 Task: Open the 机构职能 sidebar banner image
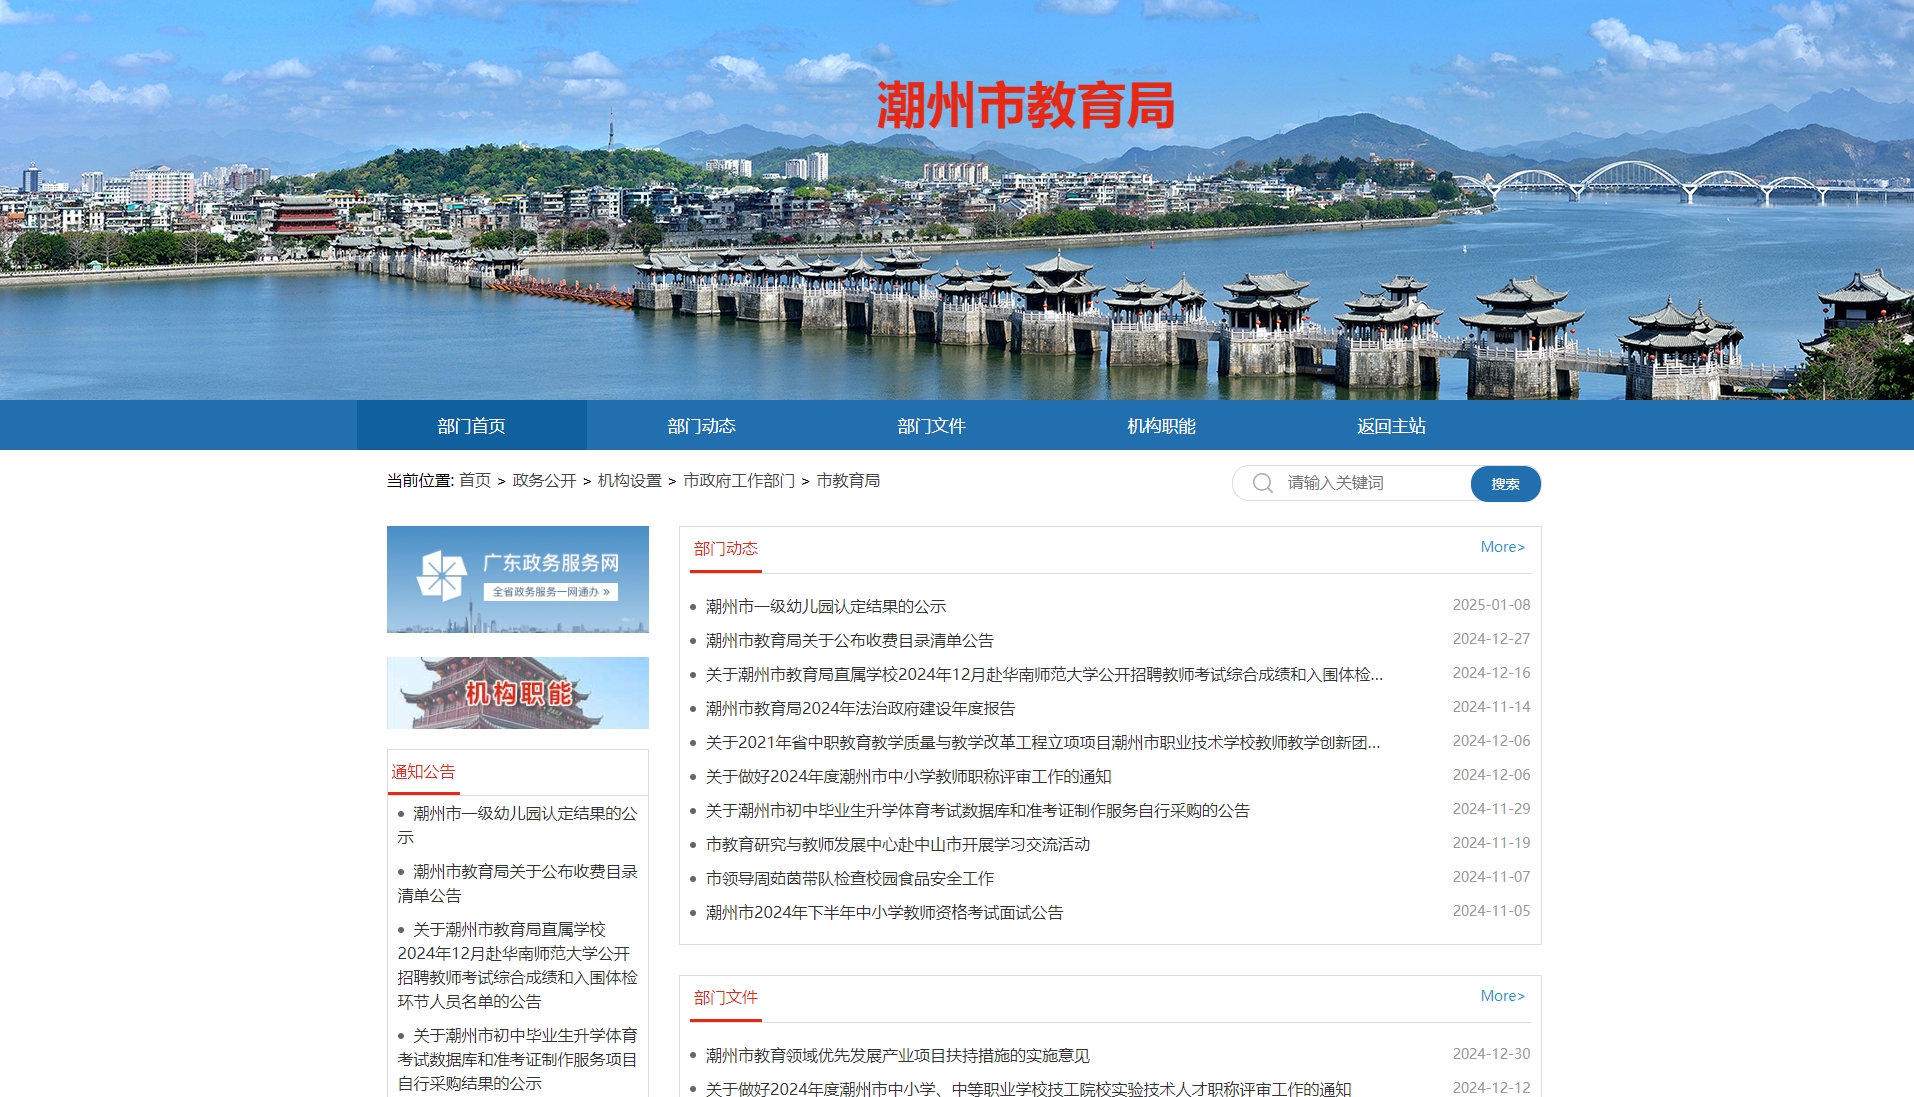(517, 692)
